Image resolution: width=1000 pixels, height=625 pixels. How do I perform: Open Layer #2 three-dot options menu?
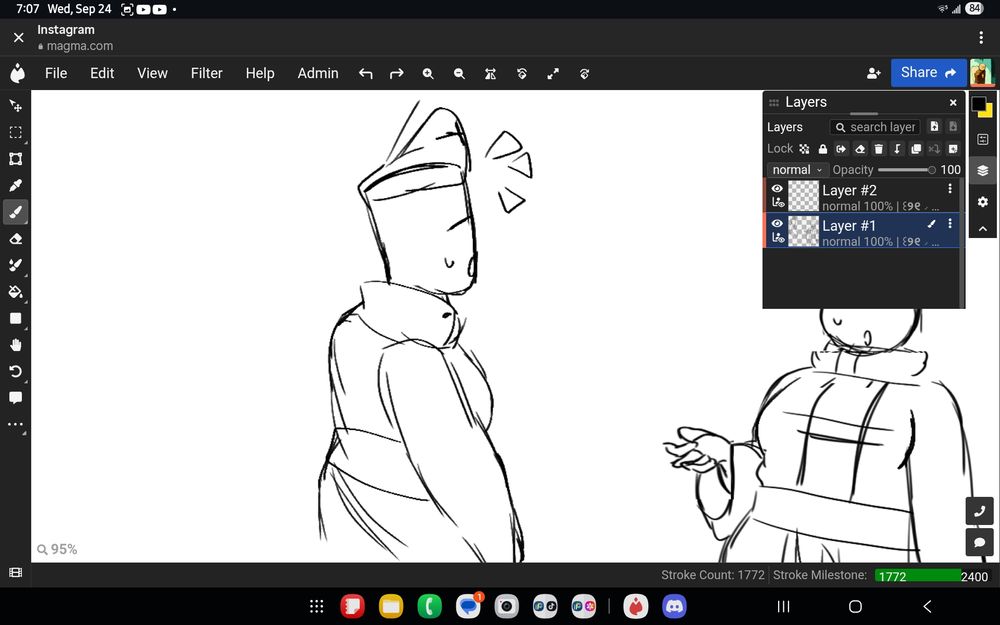[950, 189]
